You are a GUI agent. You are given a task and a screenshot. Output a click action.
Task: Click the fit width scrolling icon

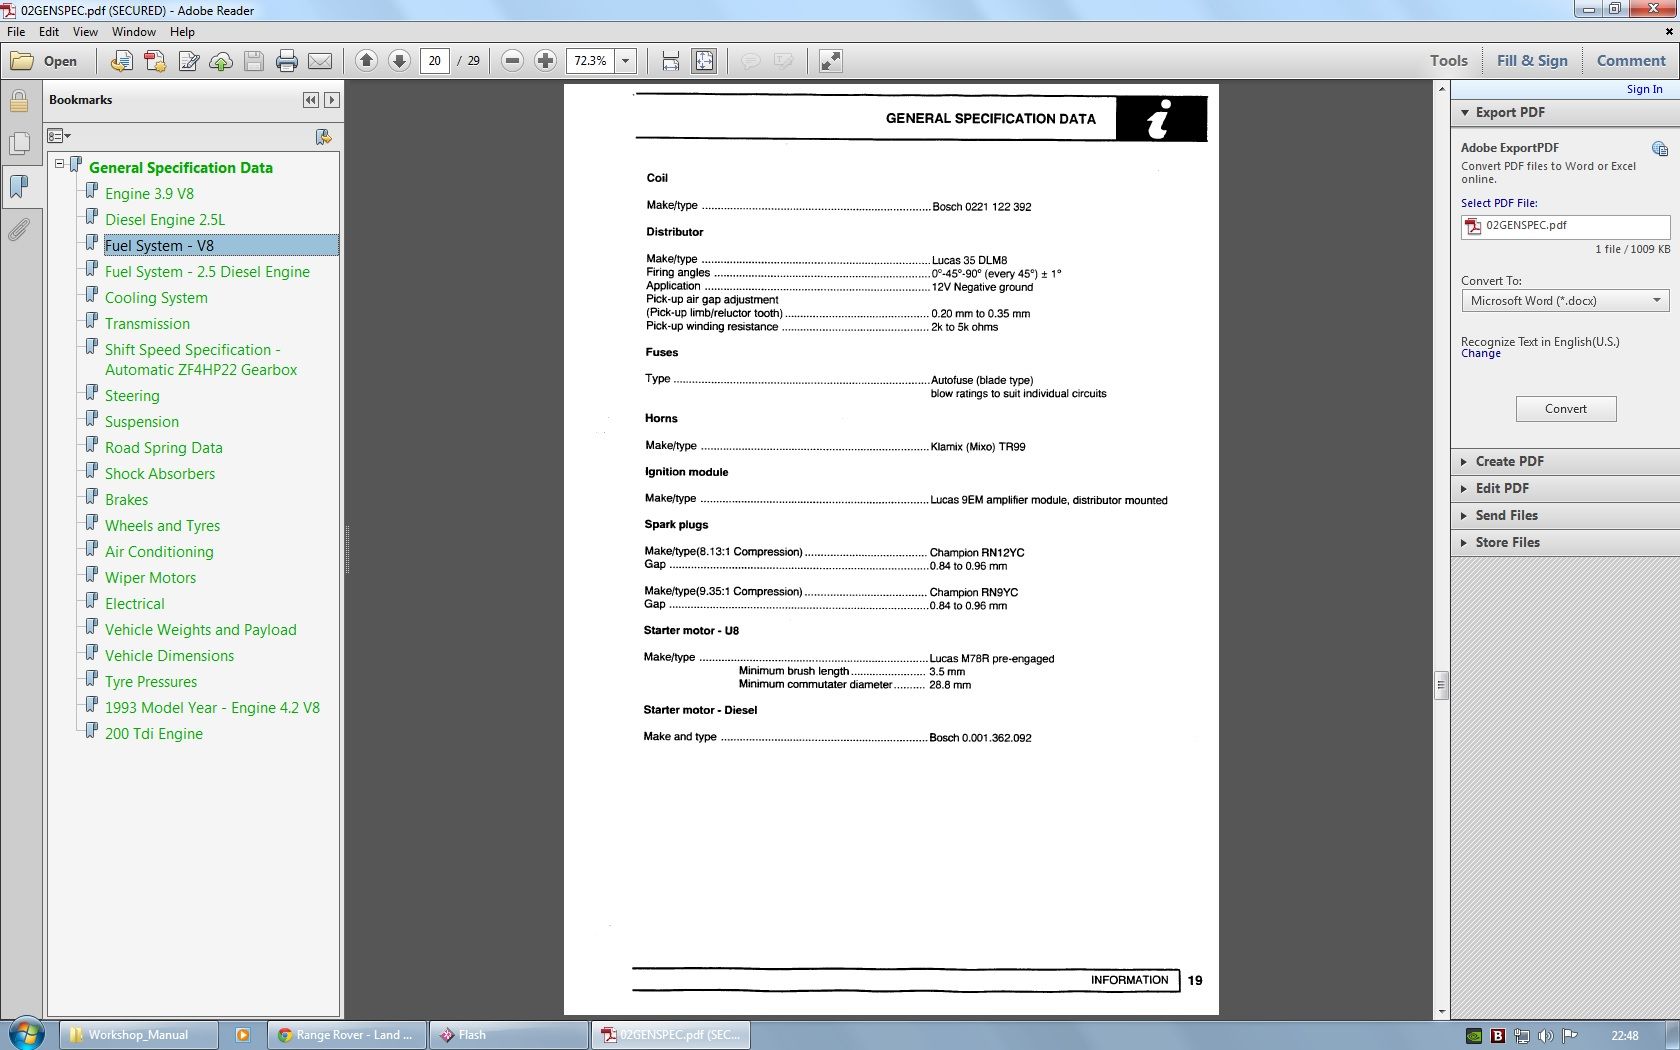(671, 61)
